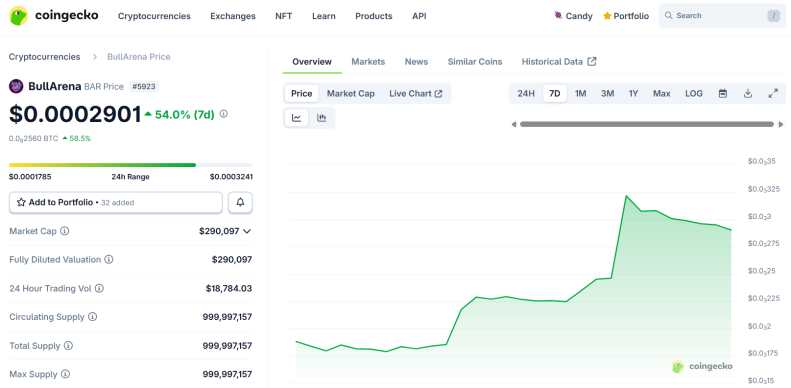This screenshot has width=791, height=388.
Task: Open the NFT nav menu
Action: tap(284, 16)
